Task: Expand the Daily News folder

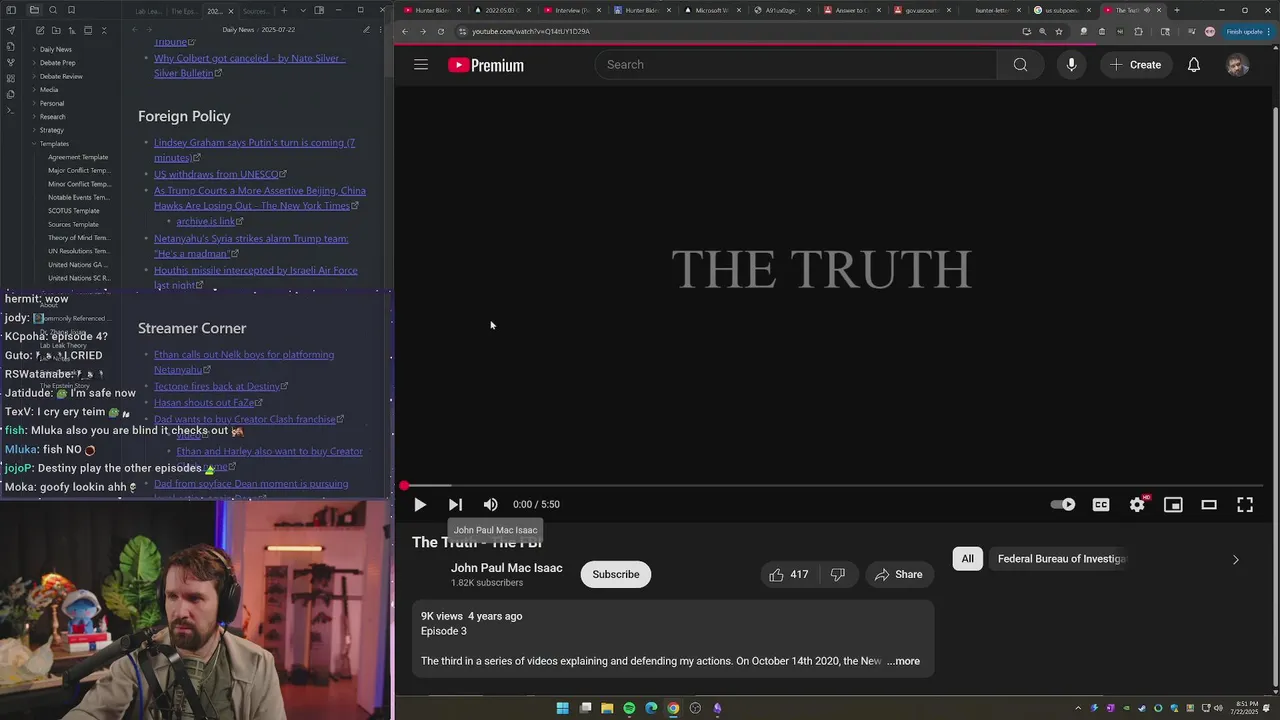Action: [x=55, y=49]
